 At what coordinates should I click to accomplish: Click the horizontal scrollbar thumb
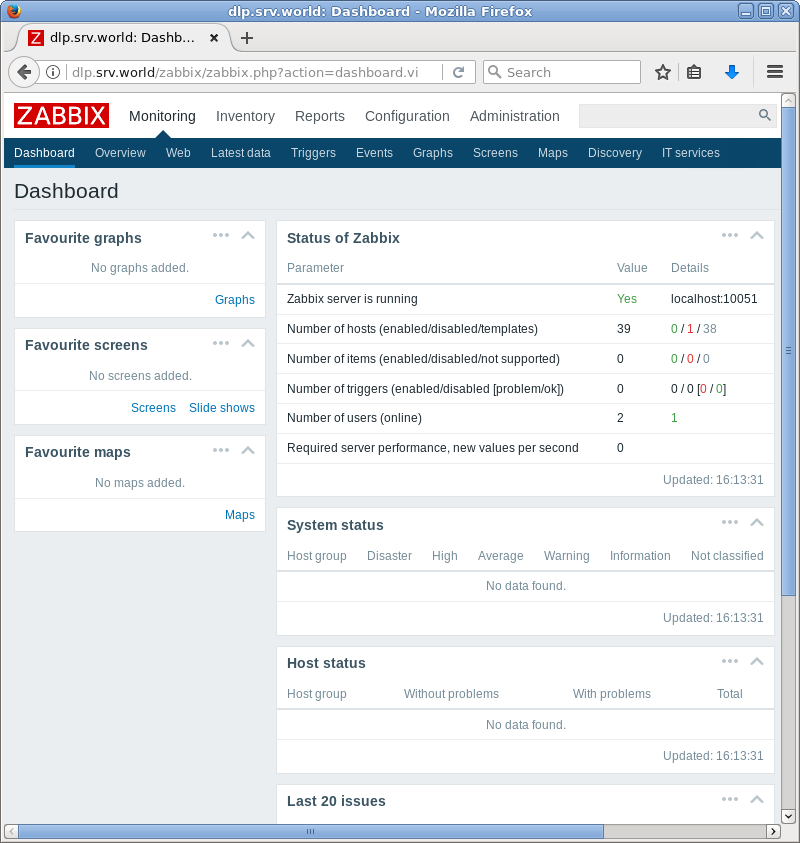[310, 831]
